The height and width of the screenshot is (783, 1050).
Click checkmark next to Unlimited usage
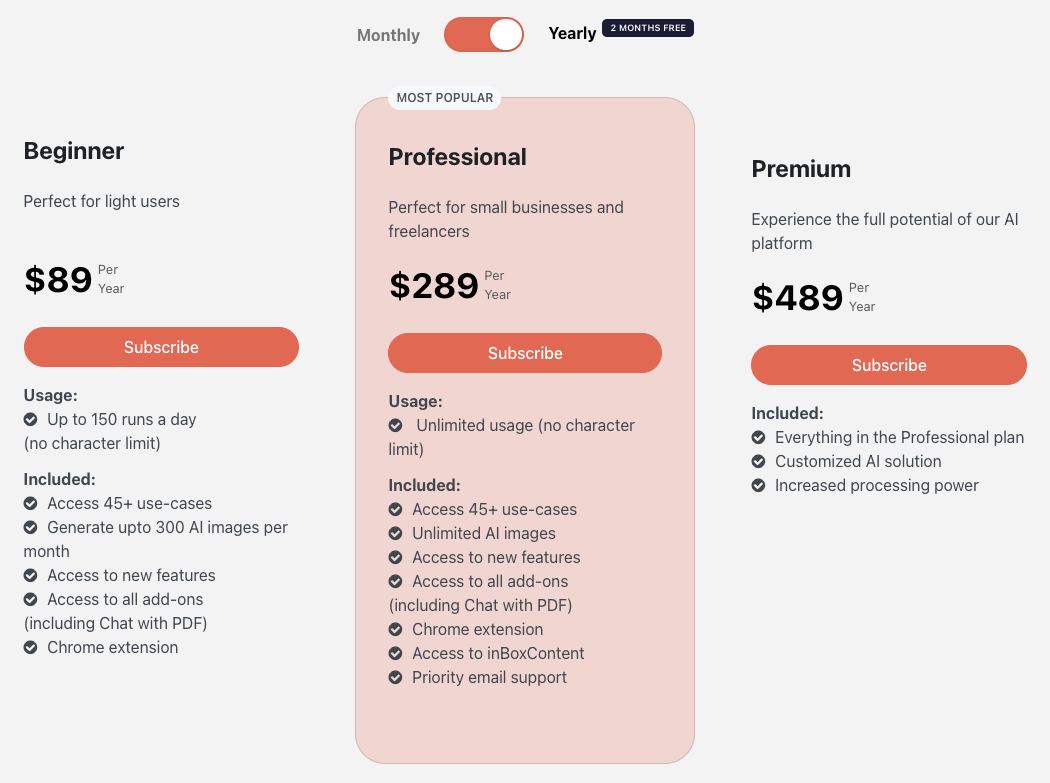point(396,426)
